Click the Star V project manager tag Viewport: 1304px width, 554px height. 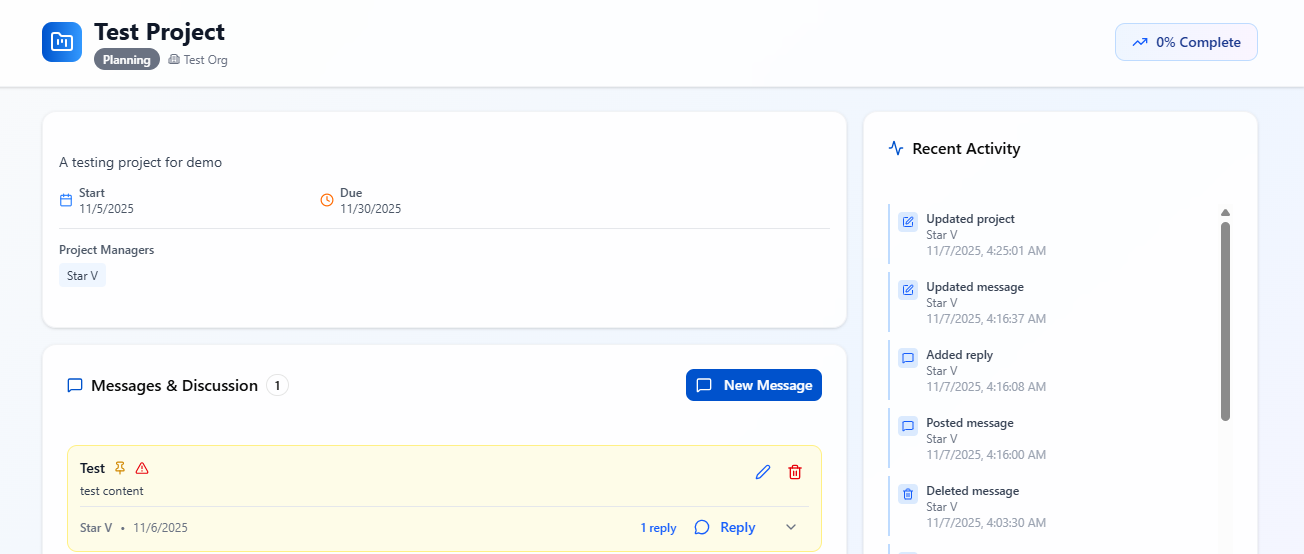(x=82, y=275)
